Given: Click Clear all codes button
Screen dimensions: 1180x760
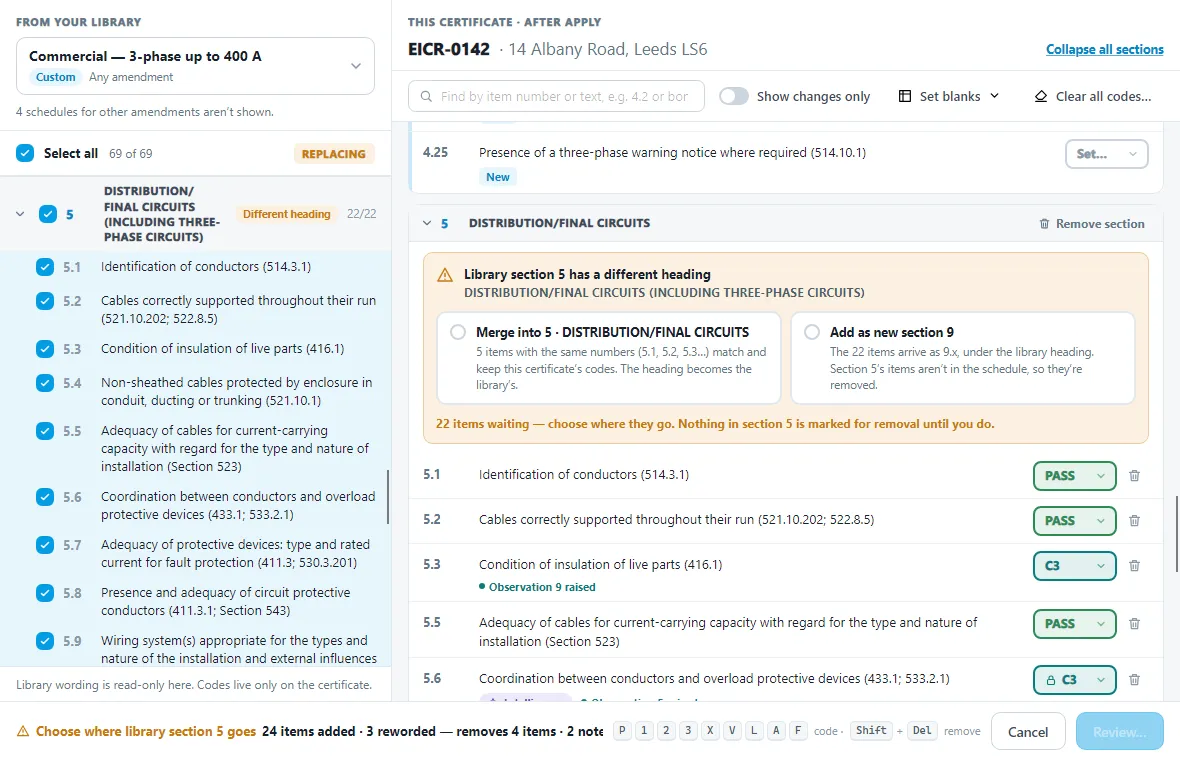Looking at the screenshot, I should tap(1093, 96).
